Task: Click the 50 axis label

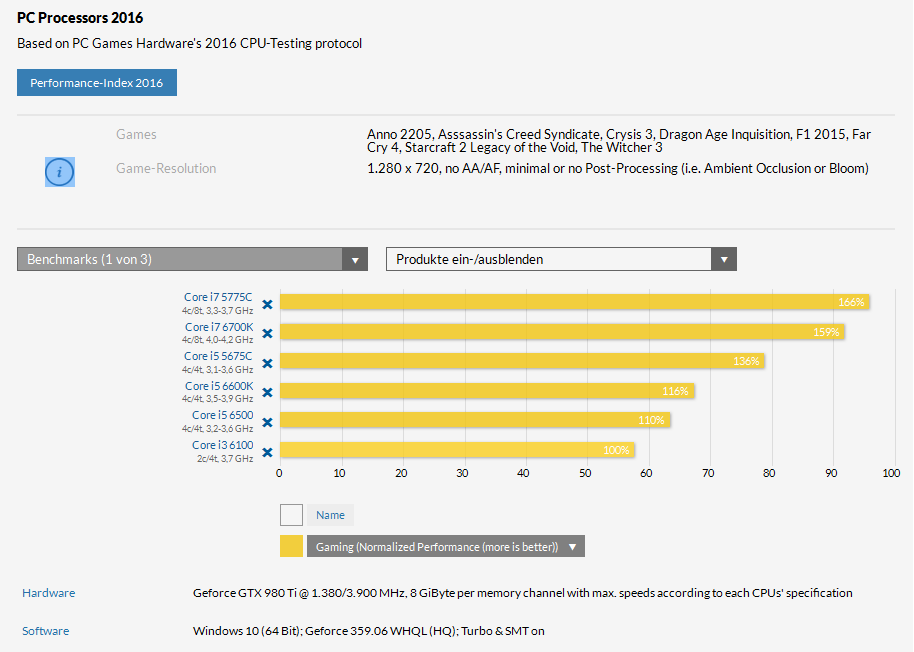Action: click(585, 473)
